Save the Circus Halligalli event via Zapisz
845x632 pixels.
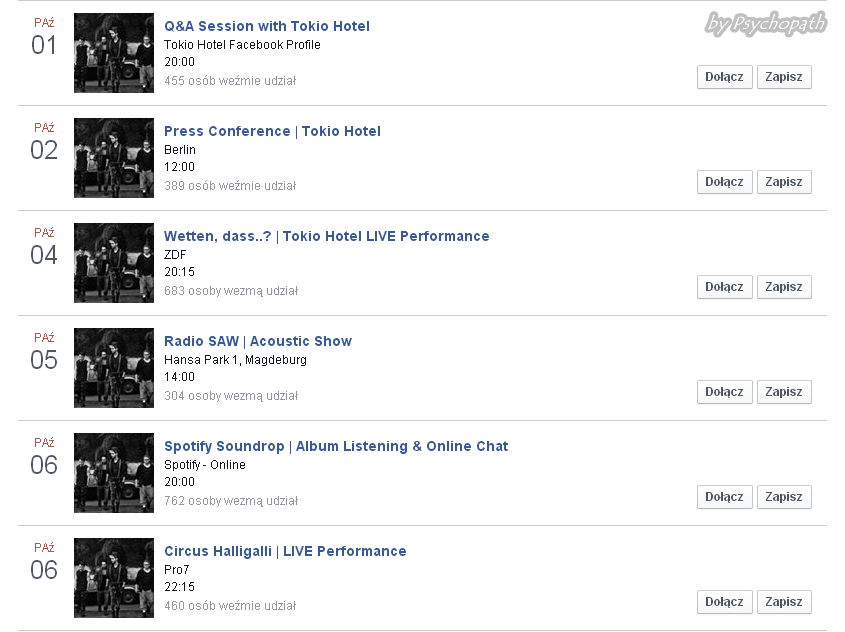click(784, 602)
